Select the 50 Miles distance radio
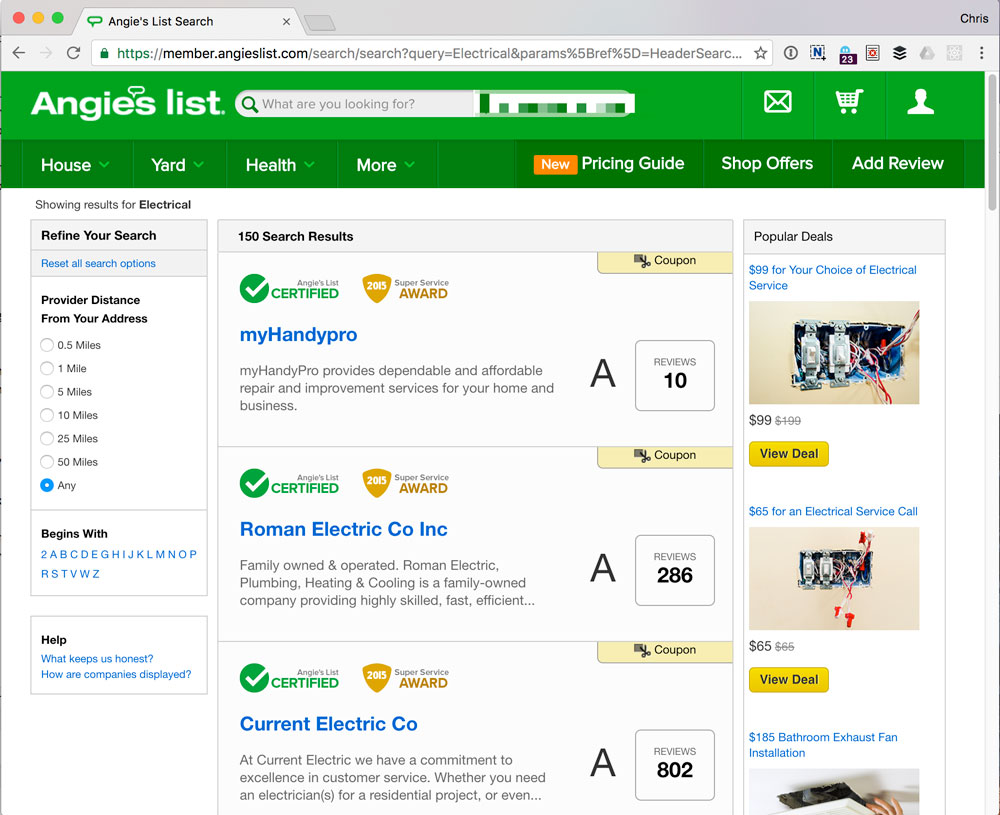Image resolution: width=1000 pixels, height=815 pixels. click(47, 462)
